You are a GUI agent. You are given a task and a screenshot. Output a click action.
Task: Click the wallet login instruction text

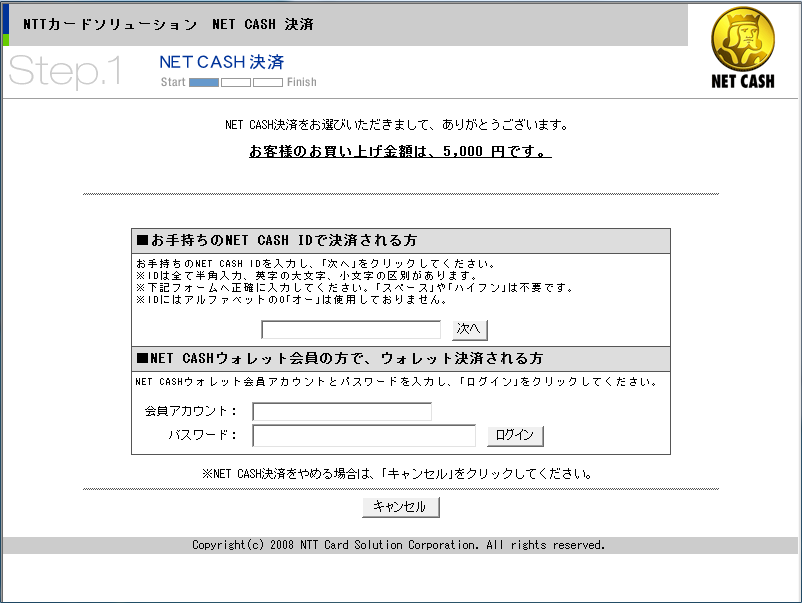pos(396,382)
